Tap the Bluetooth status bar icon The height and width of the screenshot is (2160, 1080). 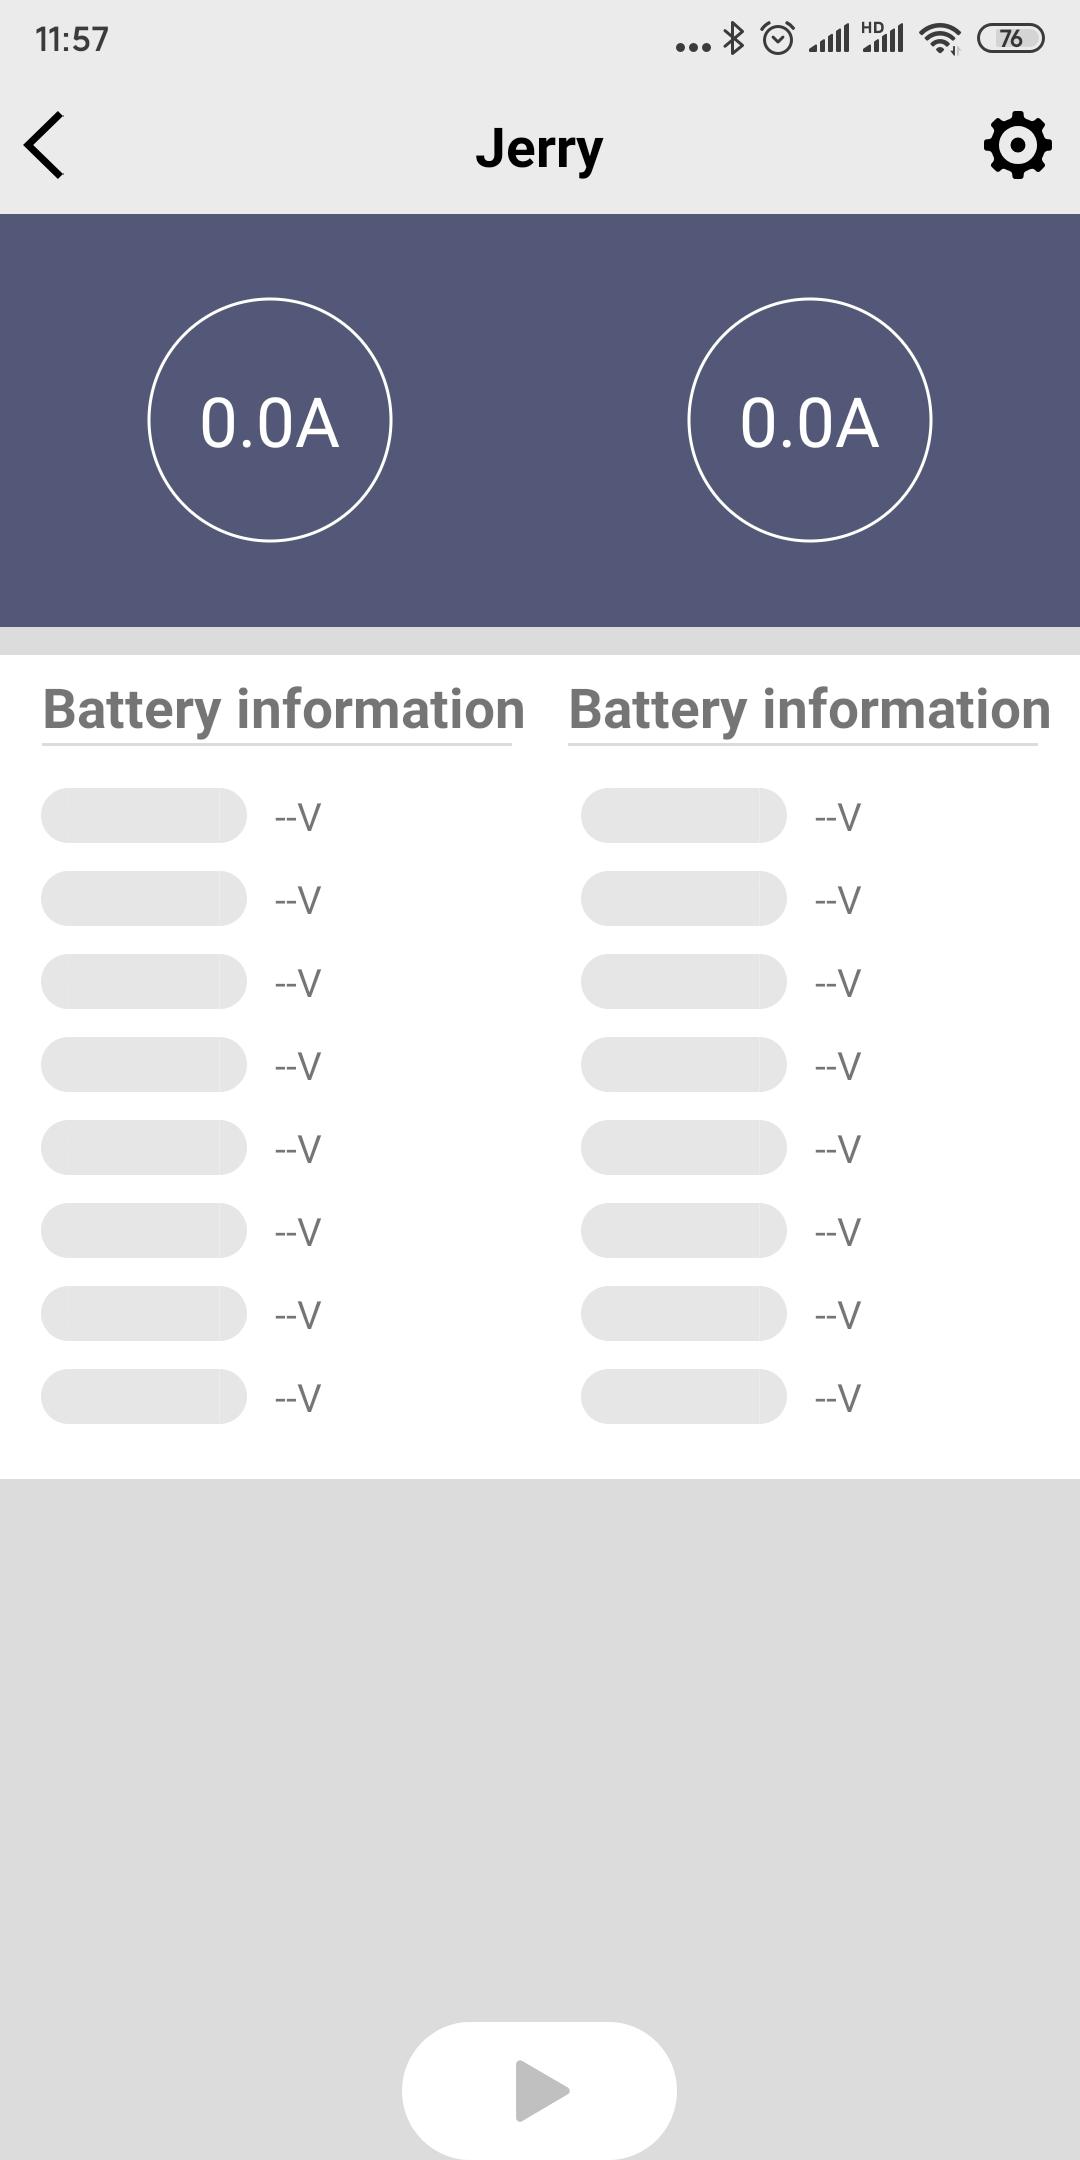click(x=734, y=39)
